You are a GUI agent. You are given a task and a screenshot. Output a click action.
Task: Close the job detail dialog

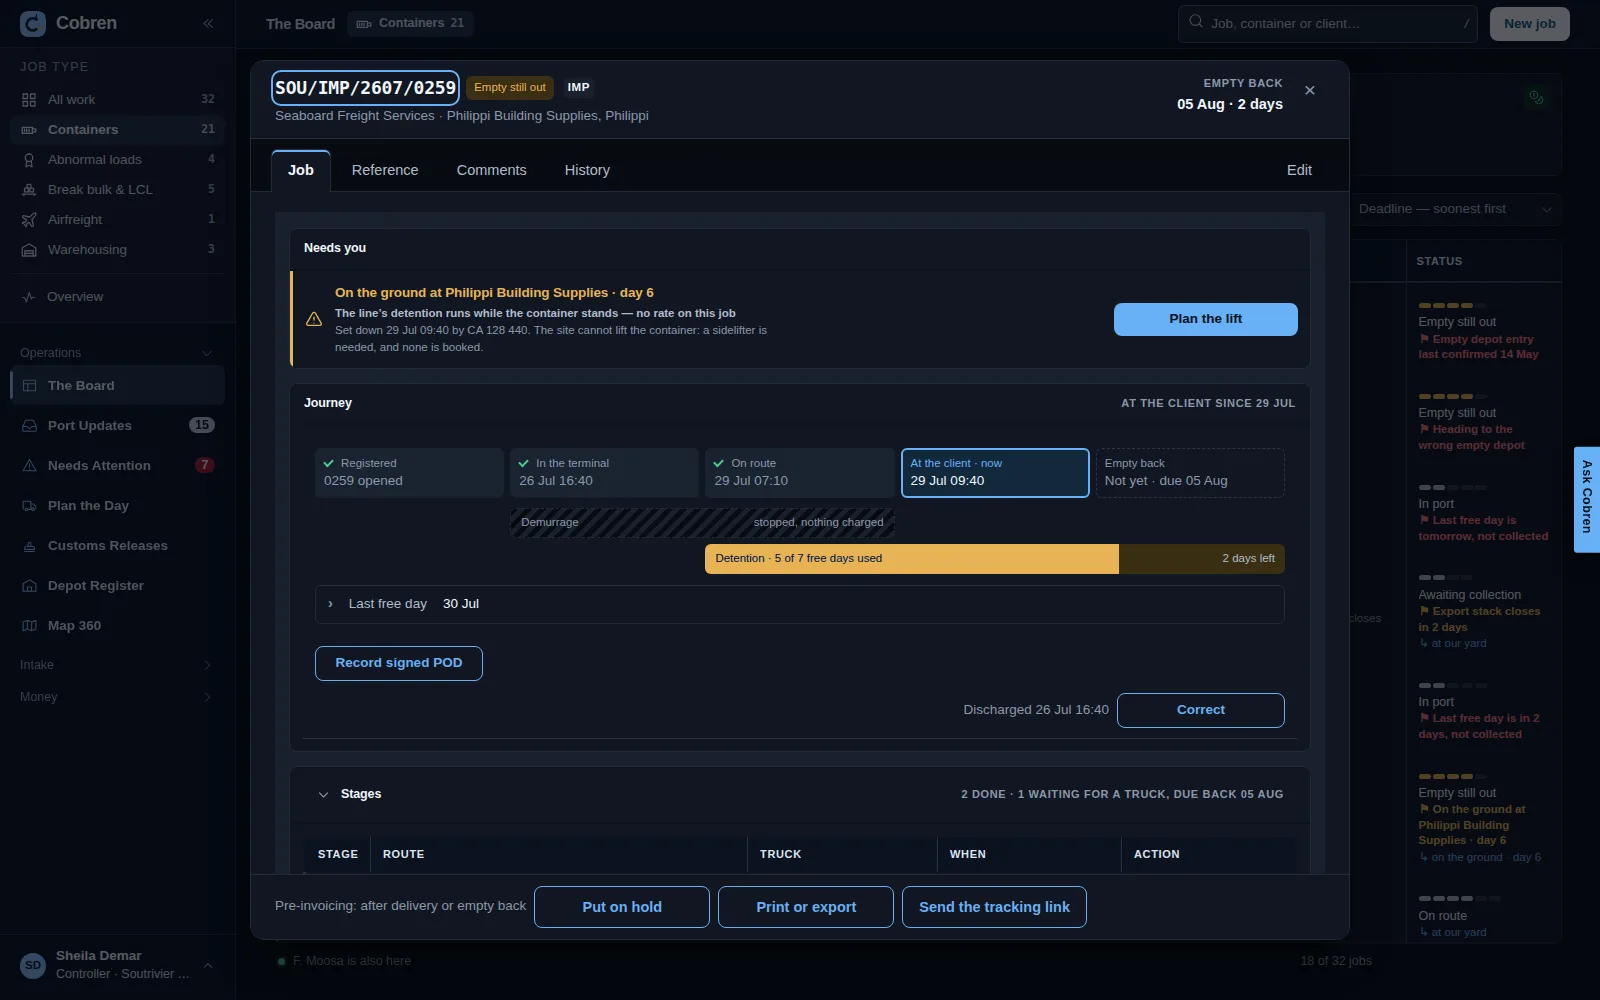coord(1310,90)
